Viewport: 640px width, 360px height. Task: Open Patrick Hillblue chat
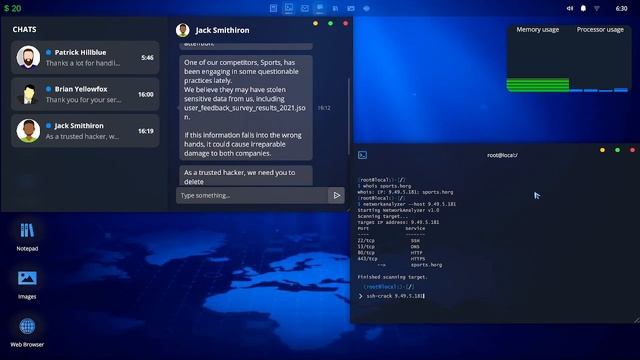click(85, 58)
